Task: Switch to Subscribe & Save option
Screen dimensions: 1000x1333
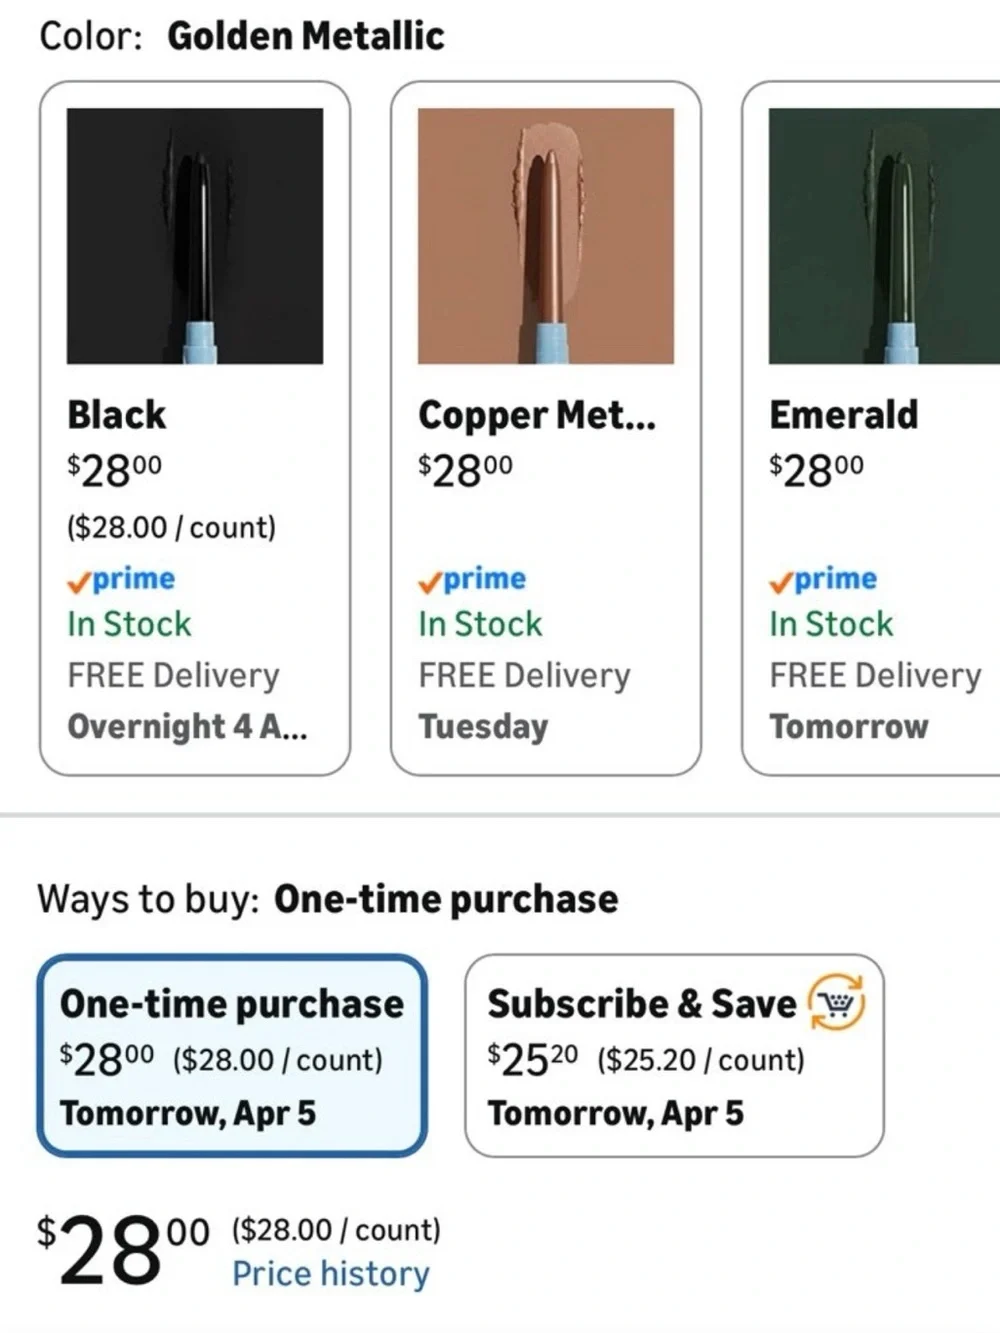Action: pyautogui.click(x=674, y=1056)
